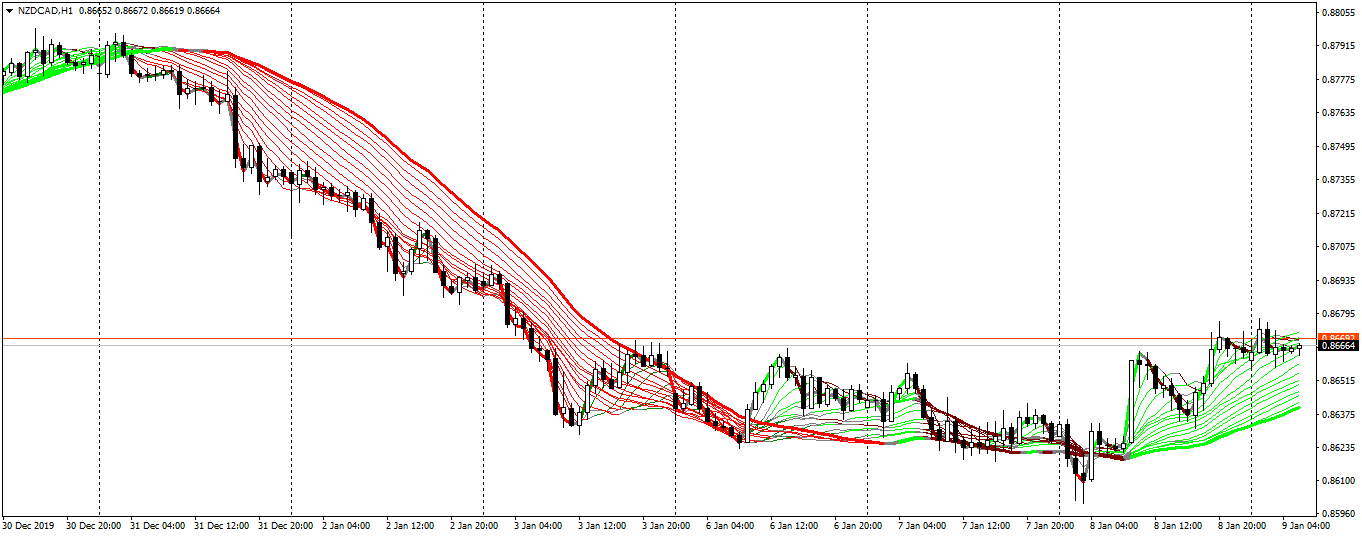This screenshot has width=1362, height=537.
Task: Click the 7 Jan 12:00 time label
Action: [987, 524]
